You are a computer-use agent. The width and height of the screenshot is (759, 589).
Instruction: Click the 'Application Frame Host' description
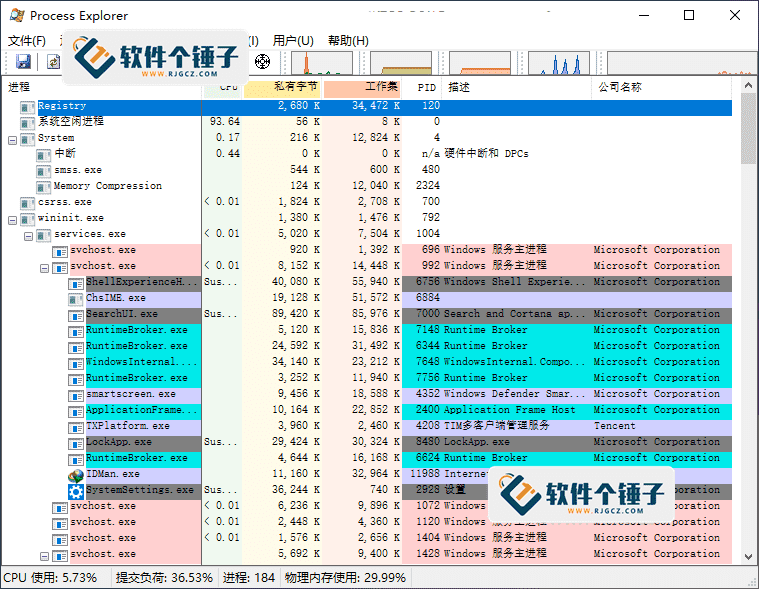[510, 410]
